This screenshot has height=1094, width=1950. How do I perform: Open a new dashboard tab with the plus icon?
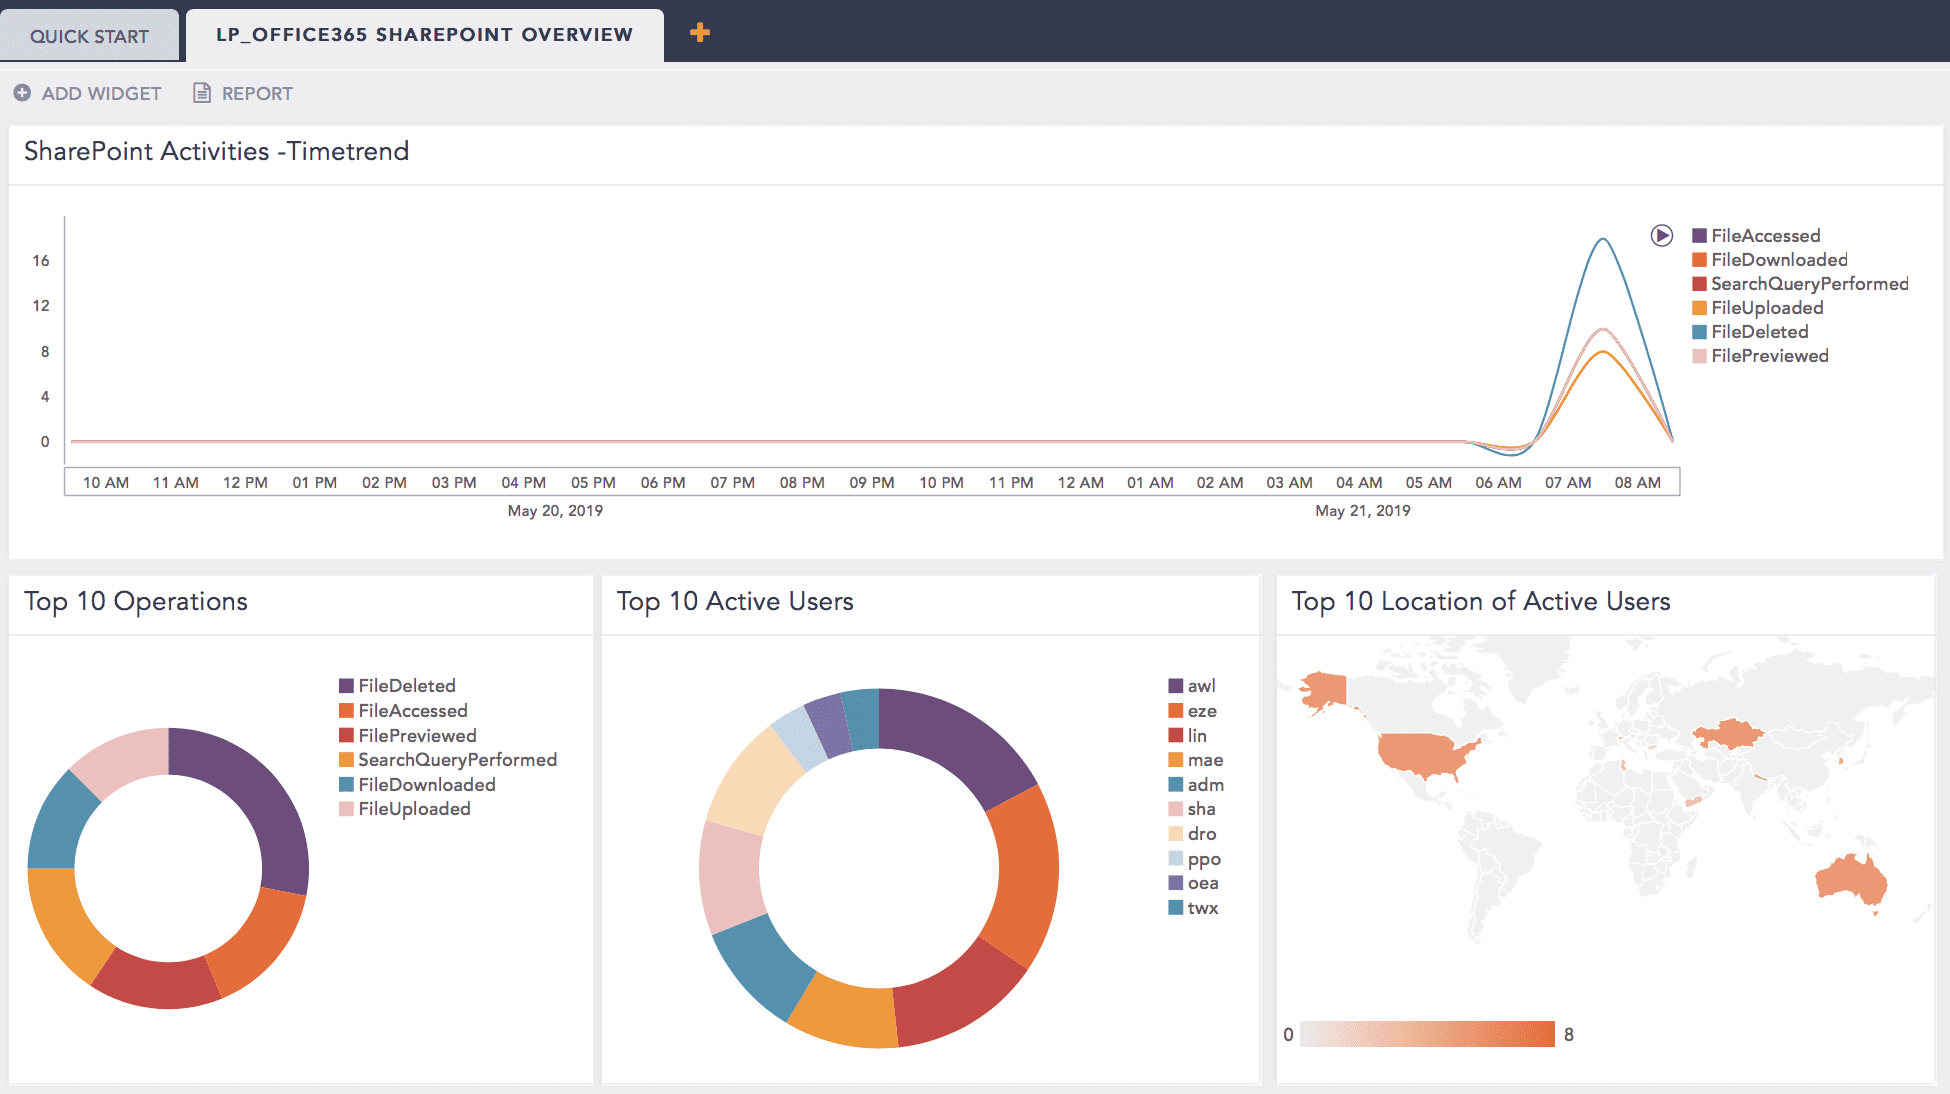(700, 32)
